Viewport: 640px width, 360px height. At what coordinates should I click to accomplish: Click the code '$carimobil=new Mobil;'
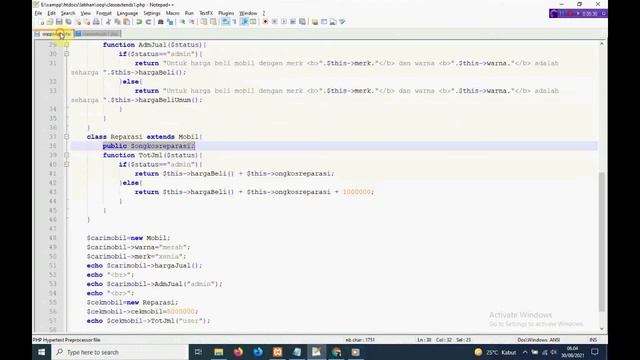128,238
